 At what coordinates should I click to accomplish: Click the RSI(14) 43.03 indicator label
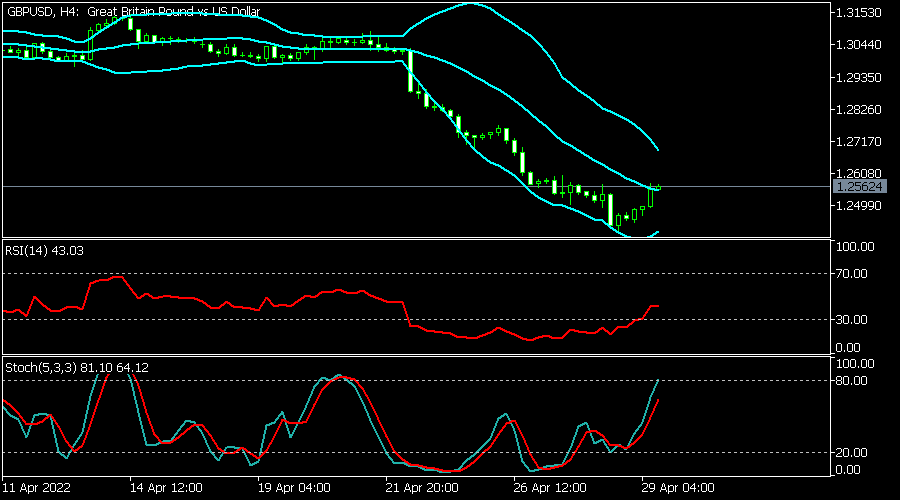[x=44, y=251]
